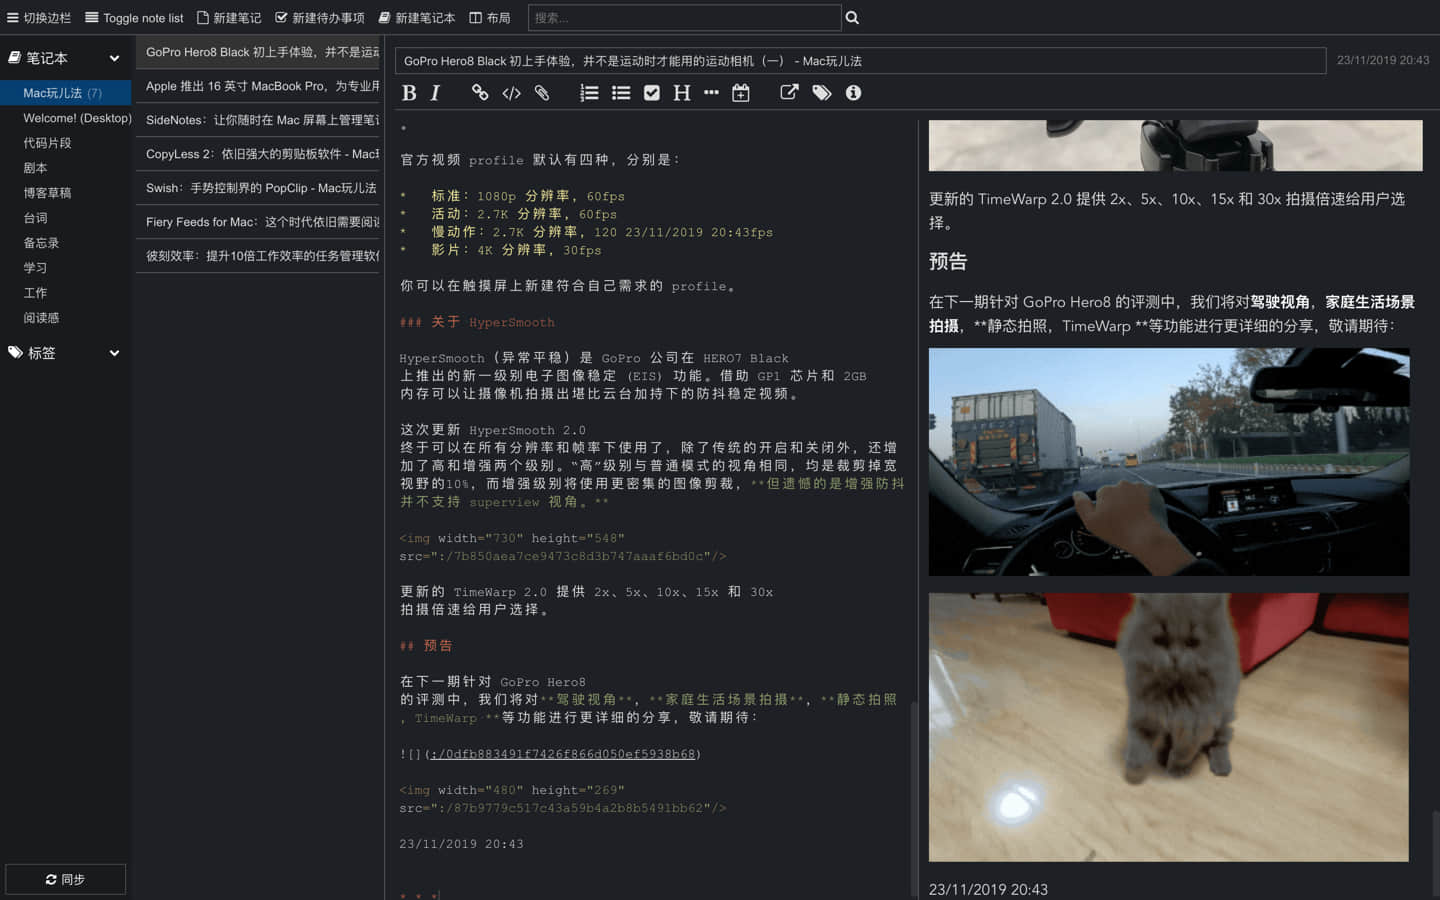Show note properties info icon
This screenshot has height=900, width=1440.
point(853,93)
